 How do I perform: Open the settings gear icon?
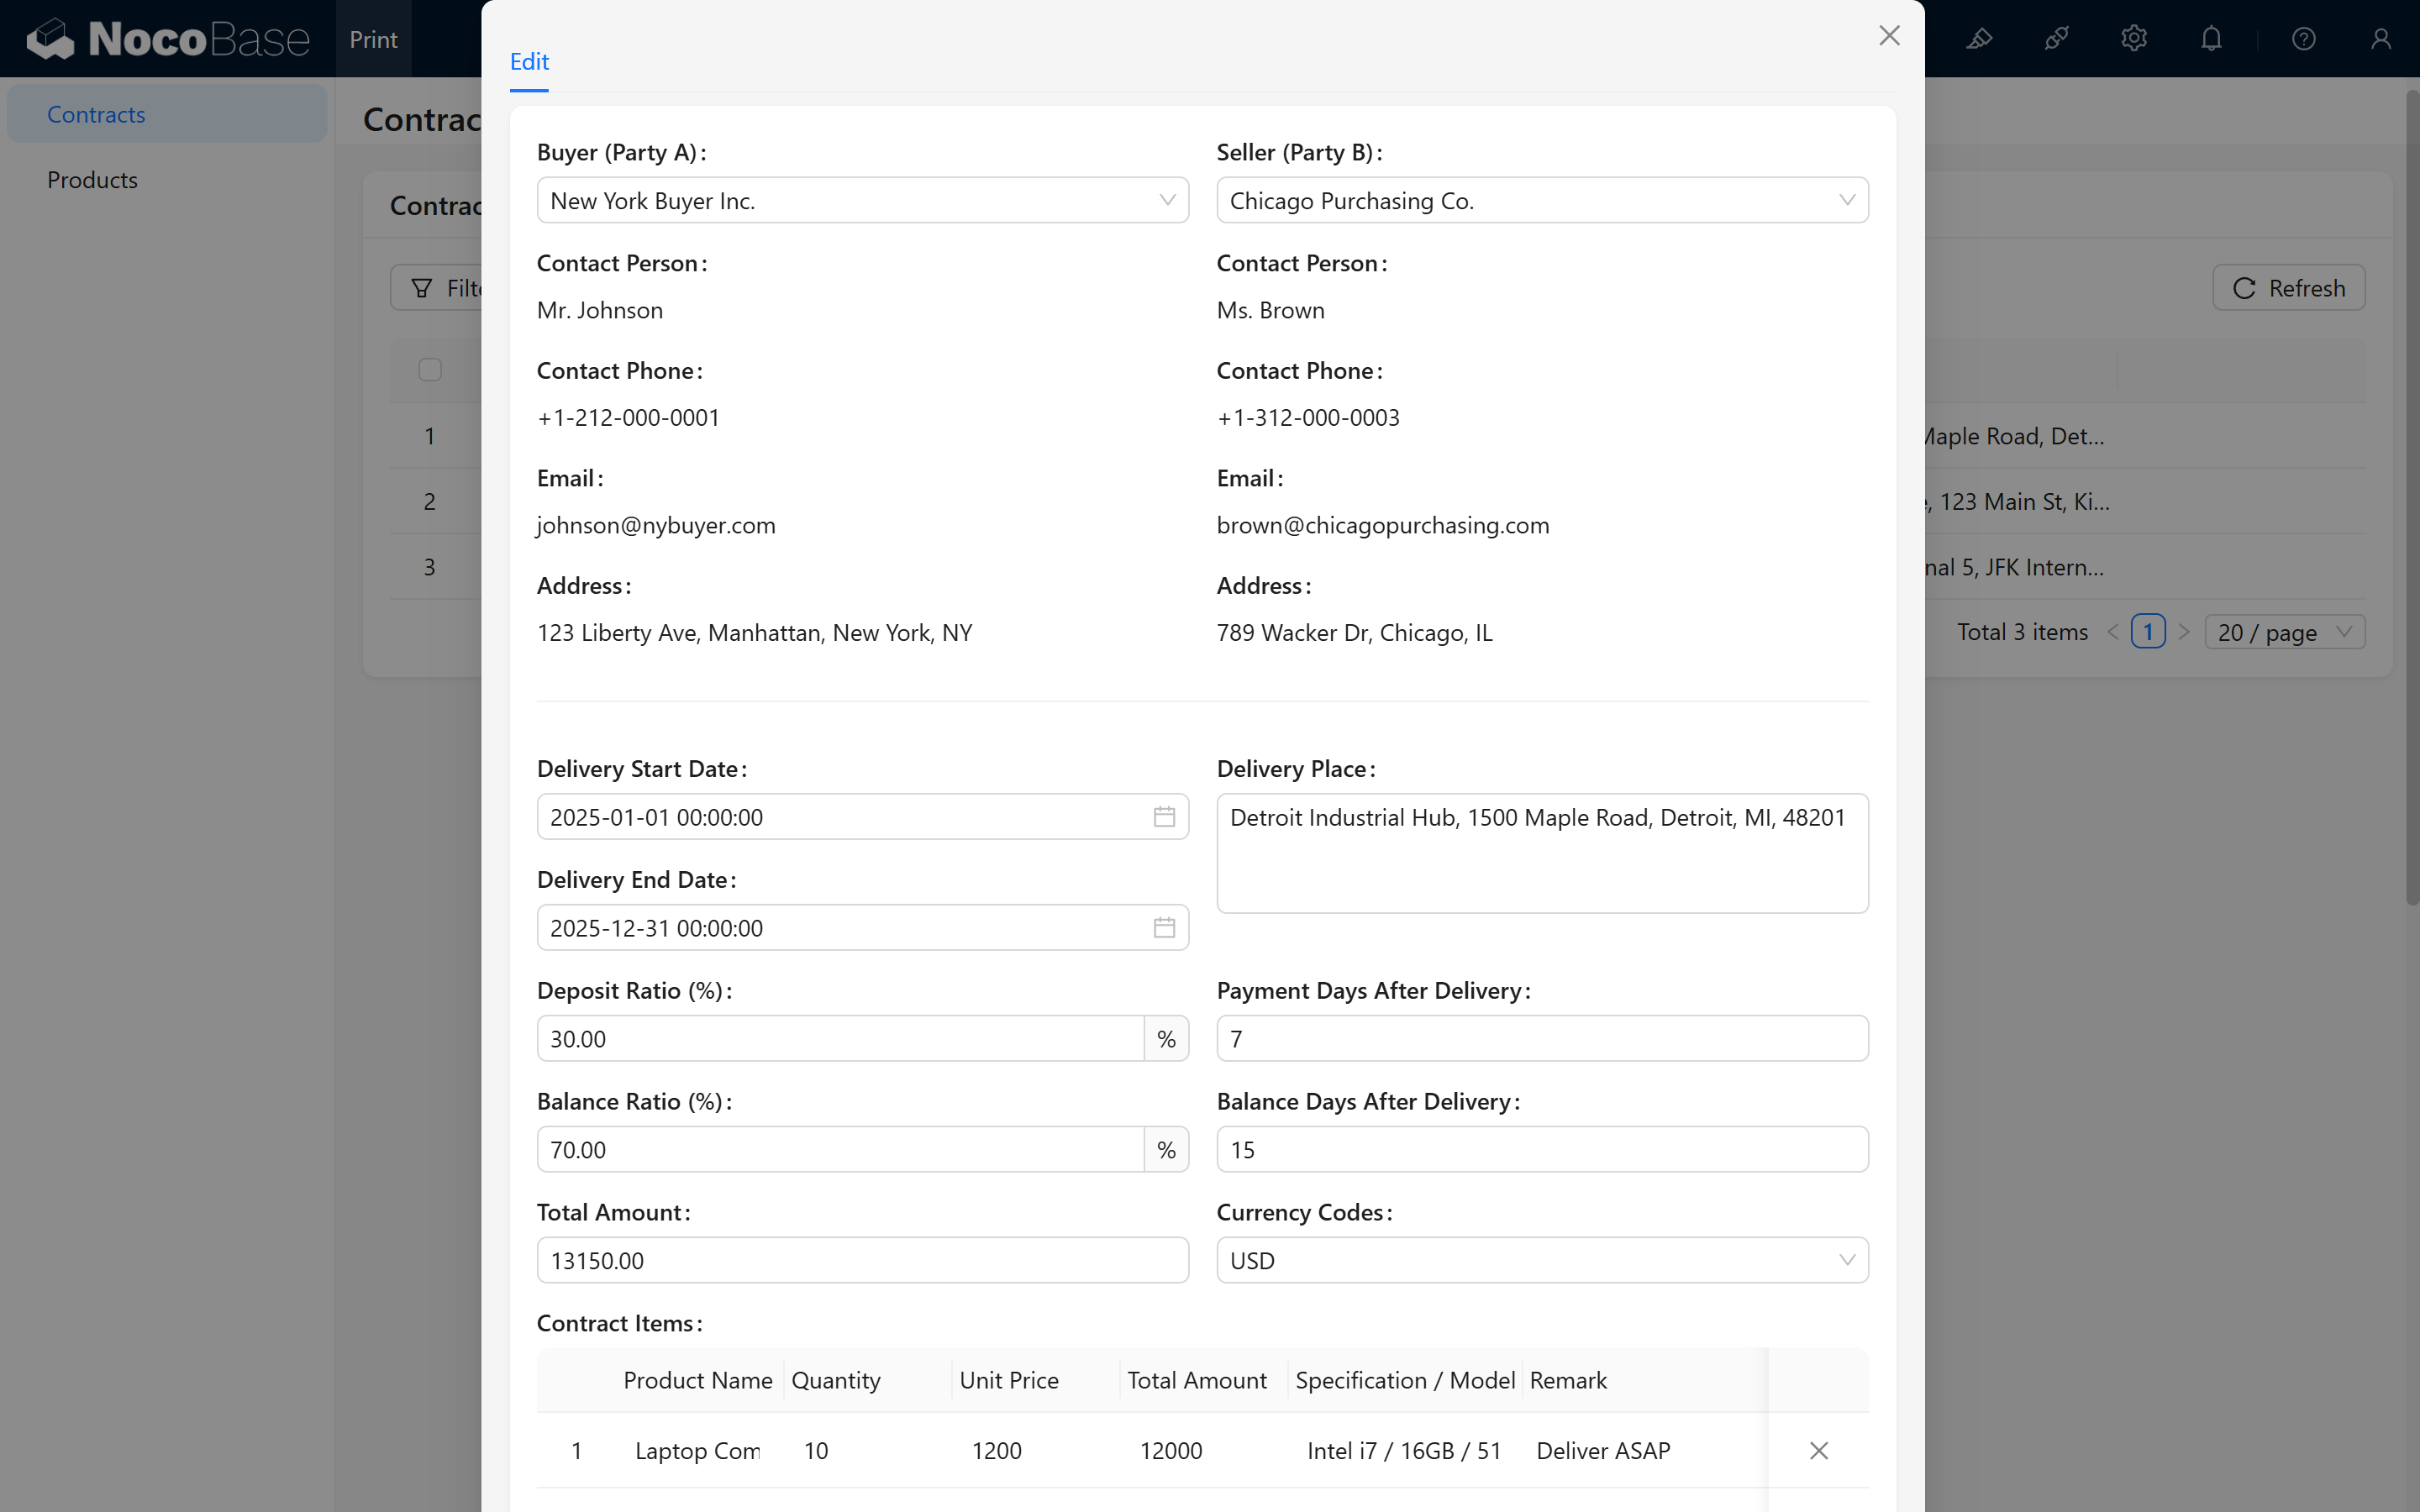click(2133, 39)
